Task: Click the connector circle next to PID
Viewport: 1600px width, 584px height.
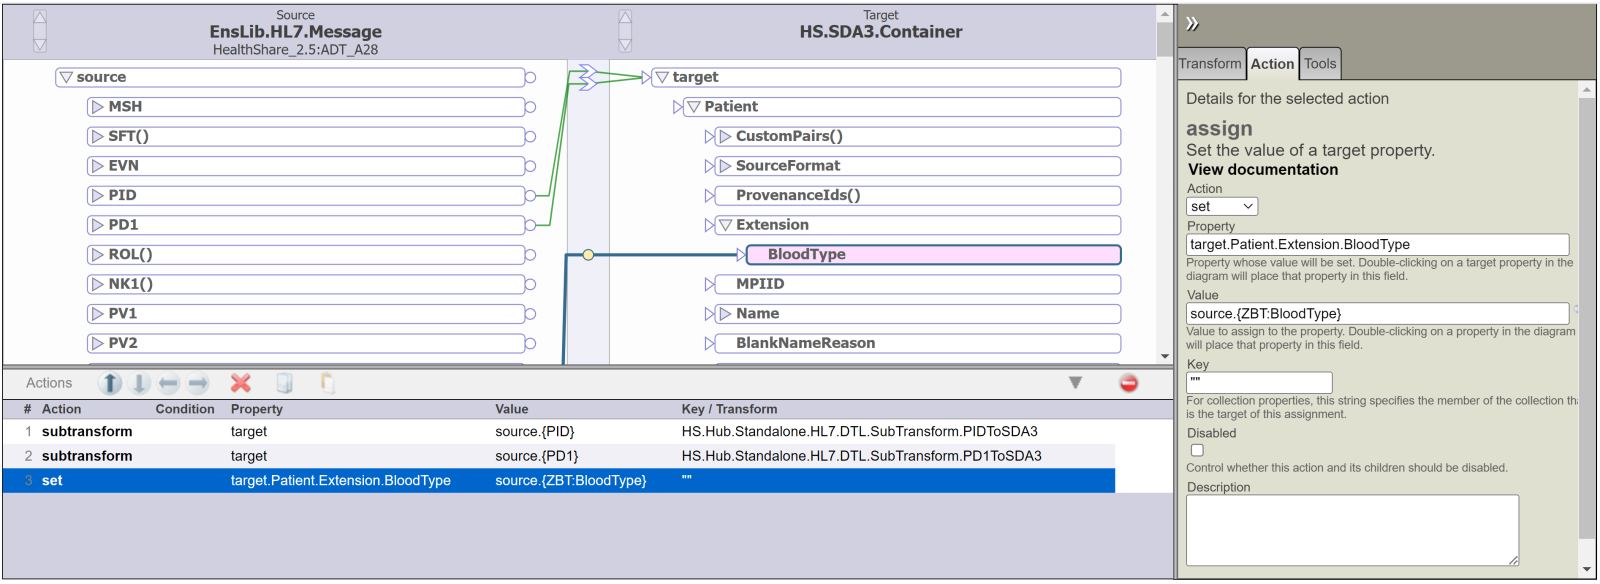Action: (530, 196)
